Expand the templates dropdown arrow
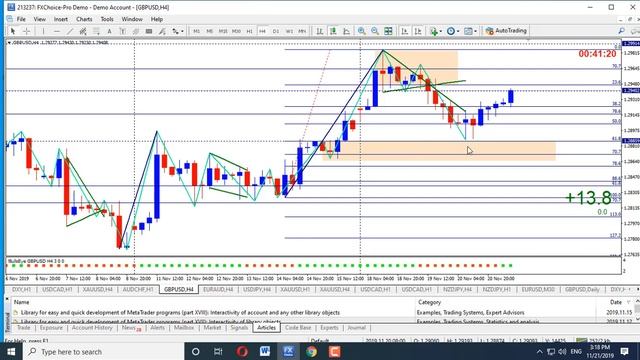The height and width of the screenshot is (360, 640). point(475,31)
